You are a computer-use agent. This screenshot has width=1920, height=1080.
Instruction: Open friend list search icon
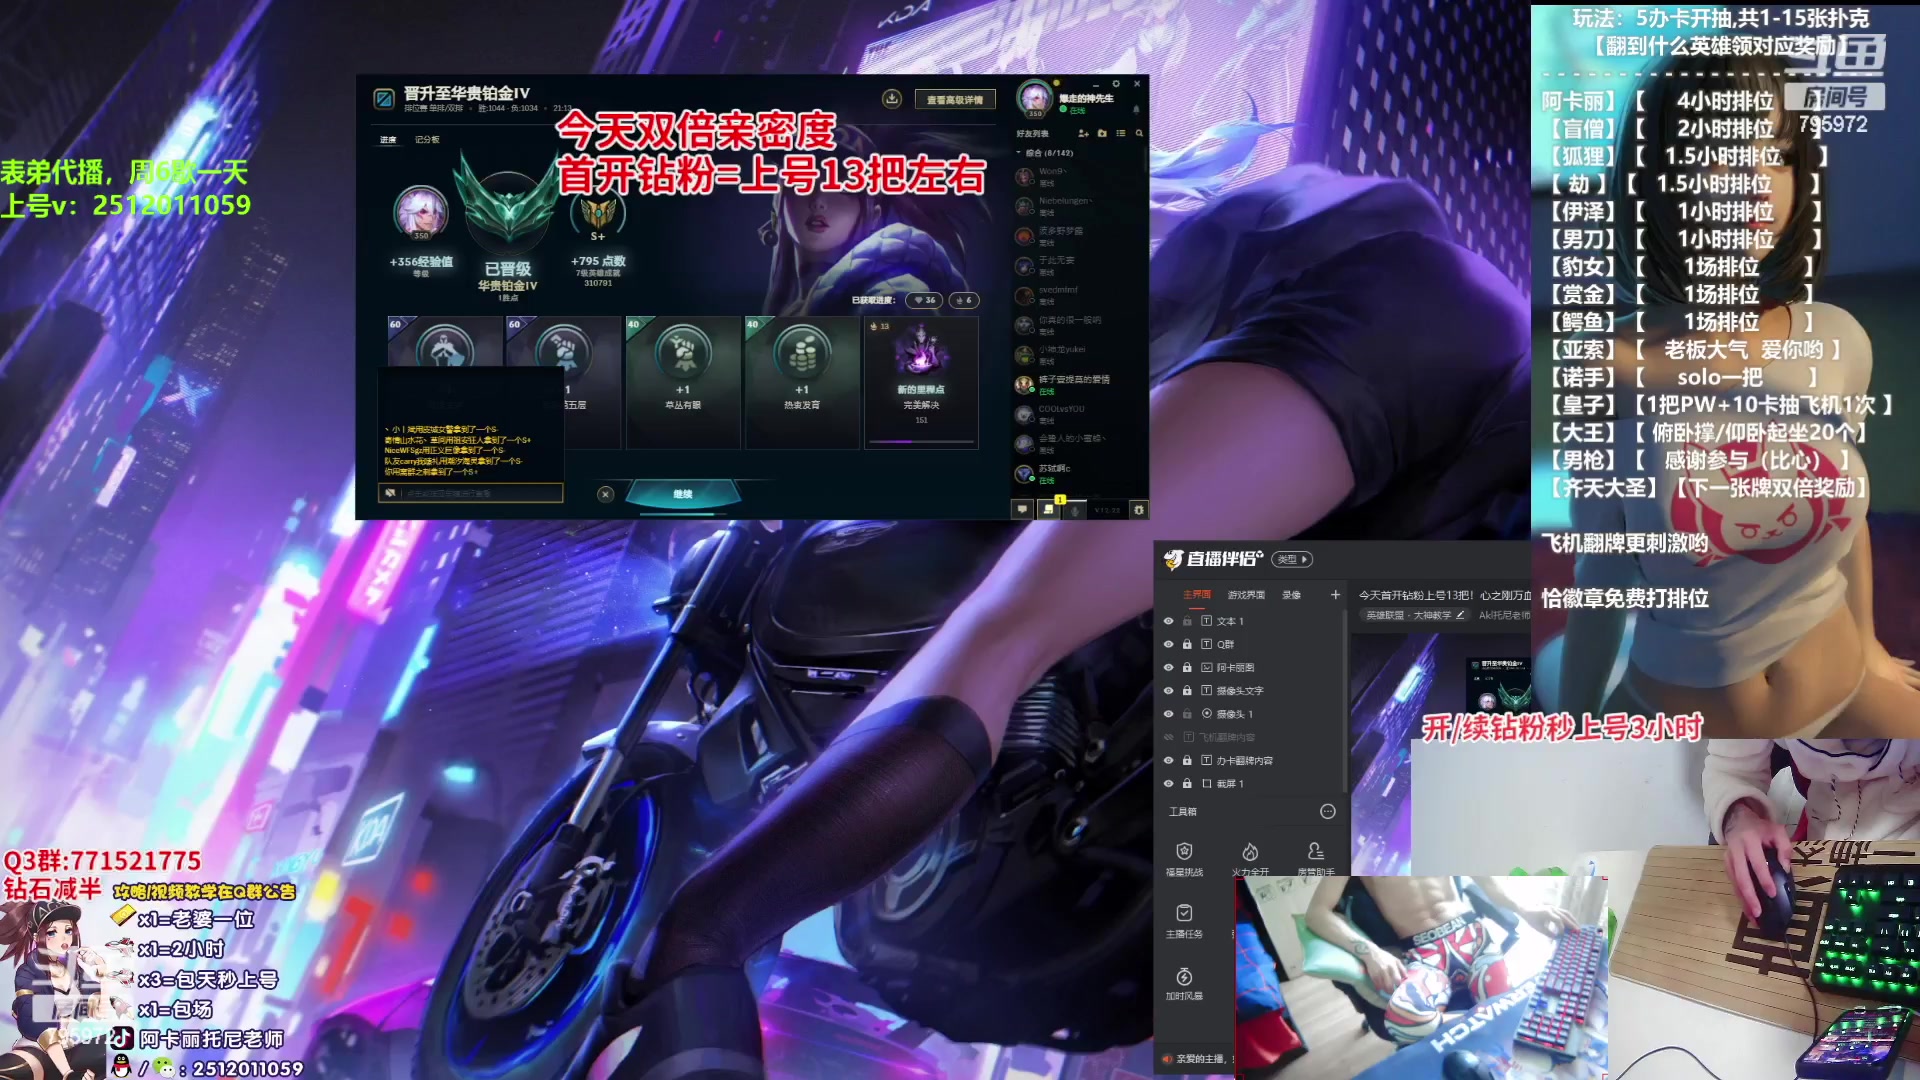click(x=1139, y=133)
